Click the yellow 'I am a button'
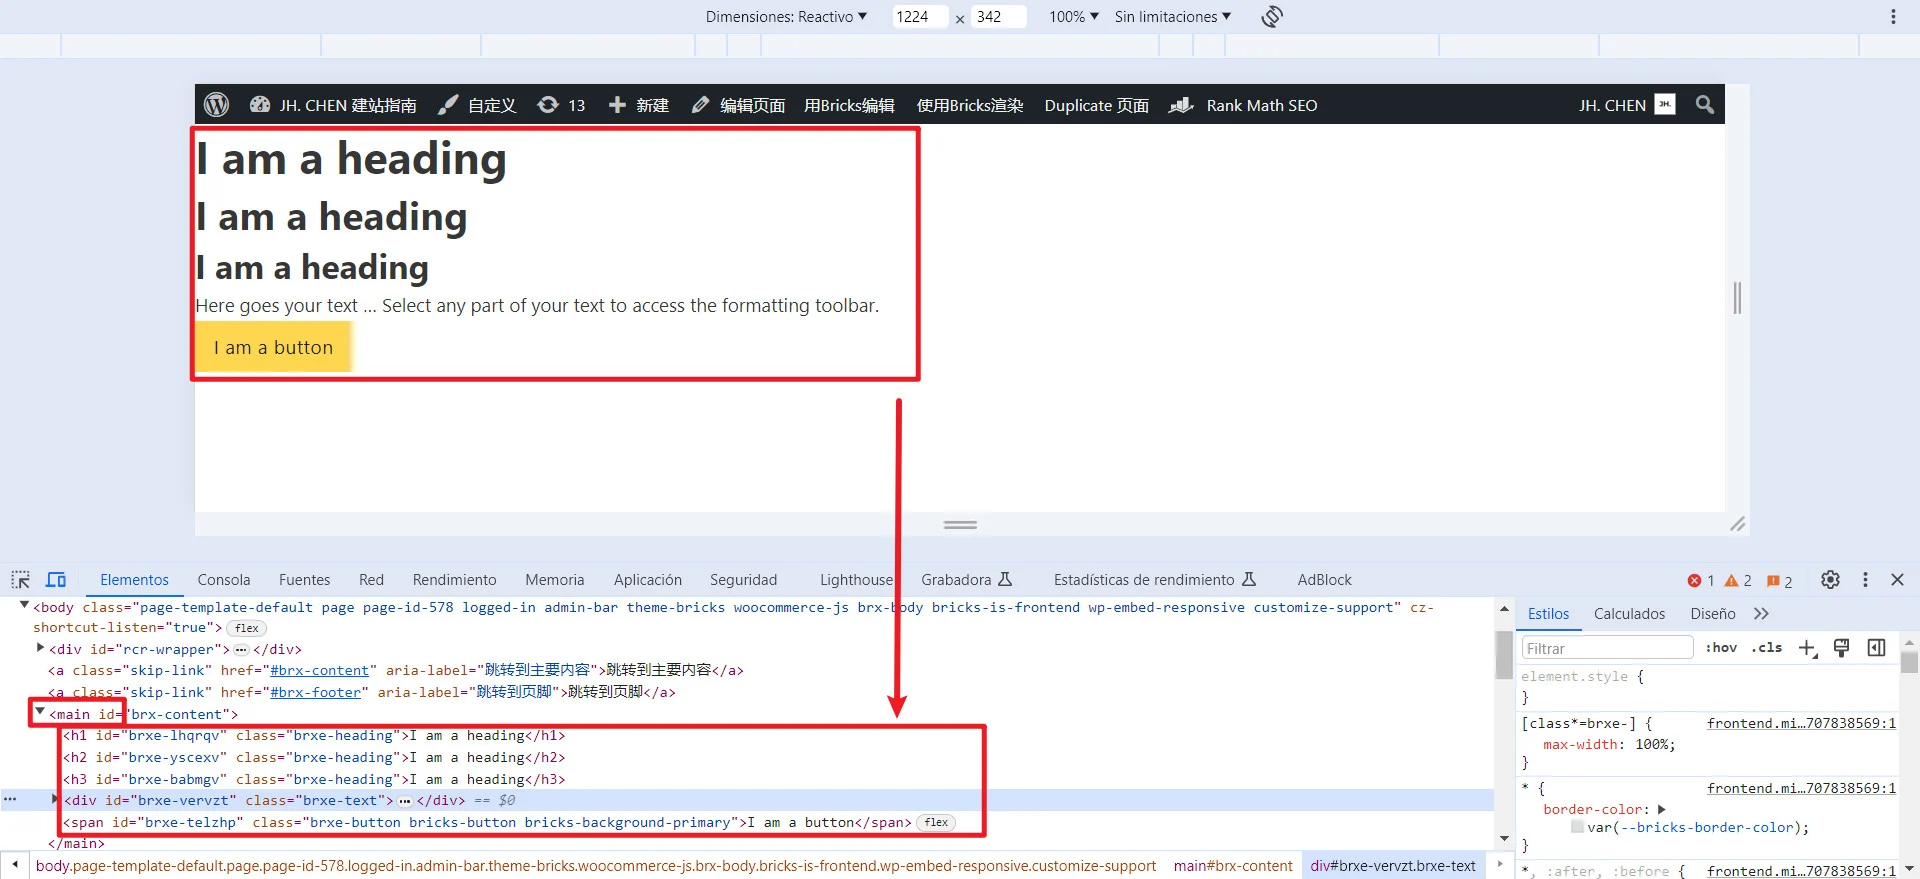 (x=273, y=347)
